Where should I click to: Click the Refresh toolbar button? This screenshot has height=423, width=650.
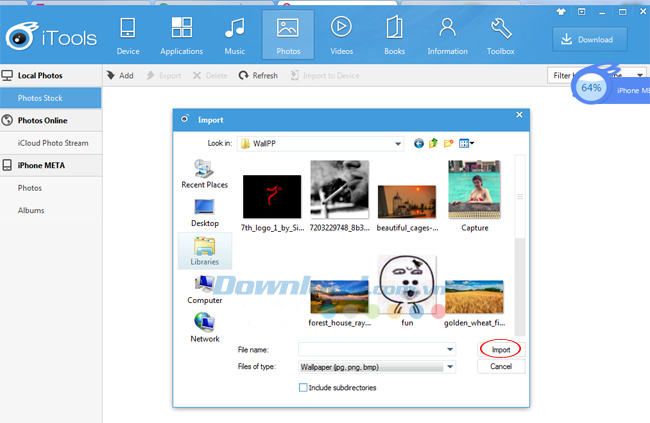pyautogui.click(x=259, y=75)
